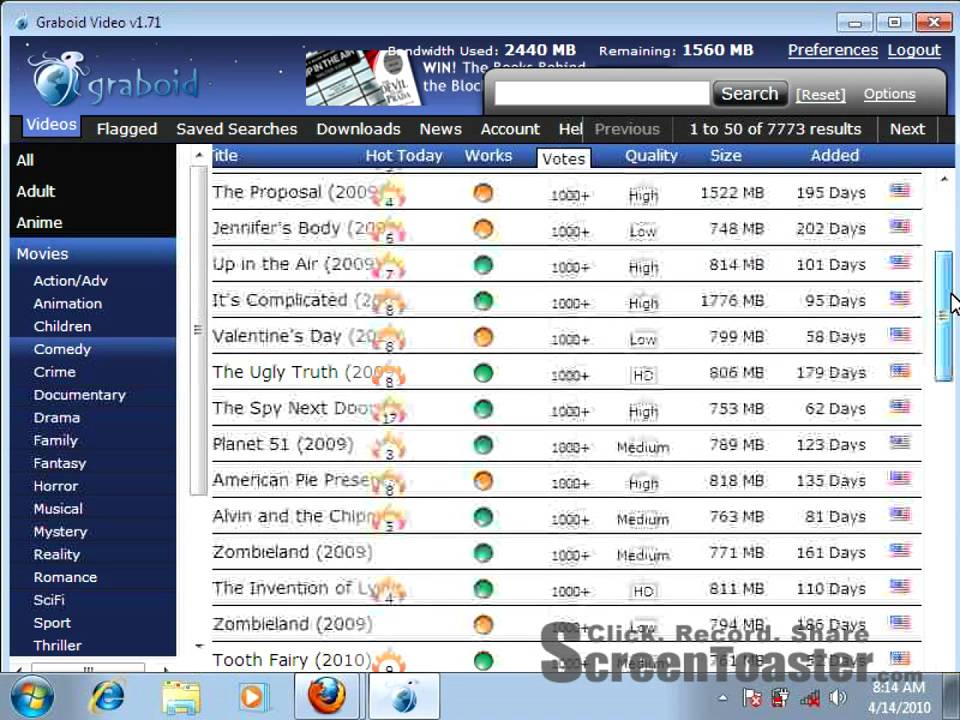
Task: Open the Videos tab
Action: tap(51, 124)
